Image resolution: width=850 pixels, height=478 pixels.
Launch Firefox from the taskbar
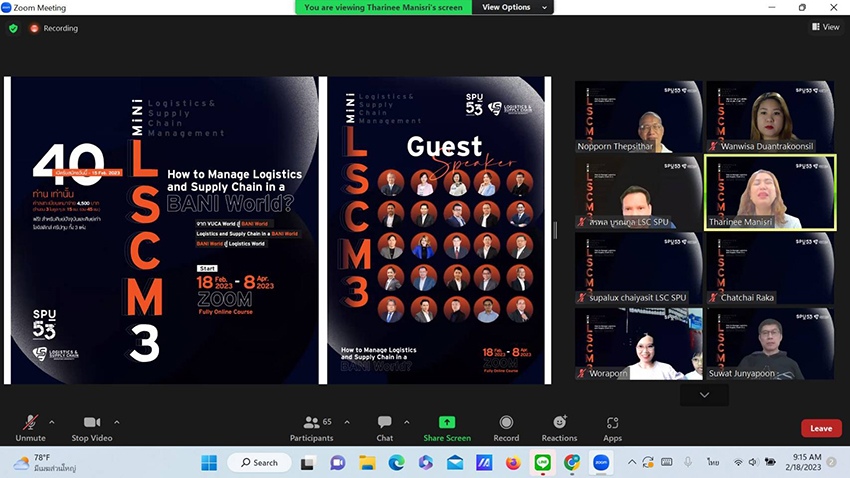[513, 463]
